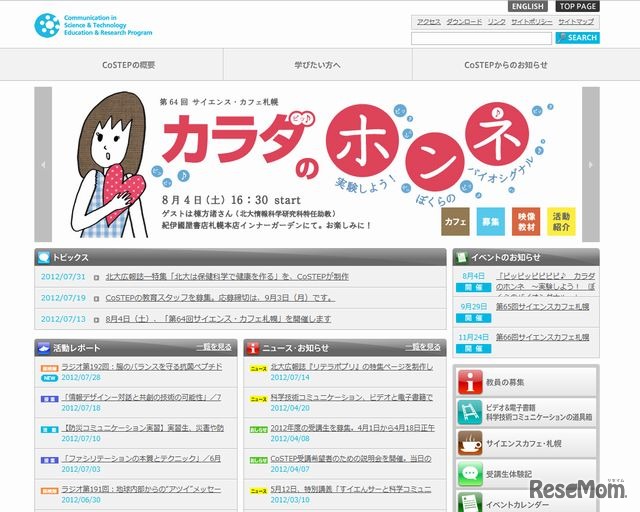
Task: Click the カラダのホンネ banner image
Action: (x=317, y=165)
